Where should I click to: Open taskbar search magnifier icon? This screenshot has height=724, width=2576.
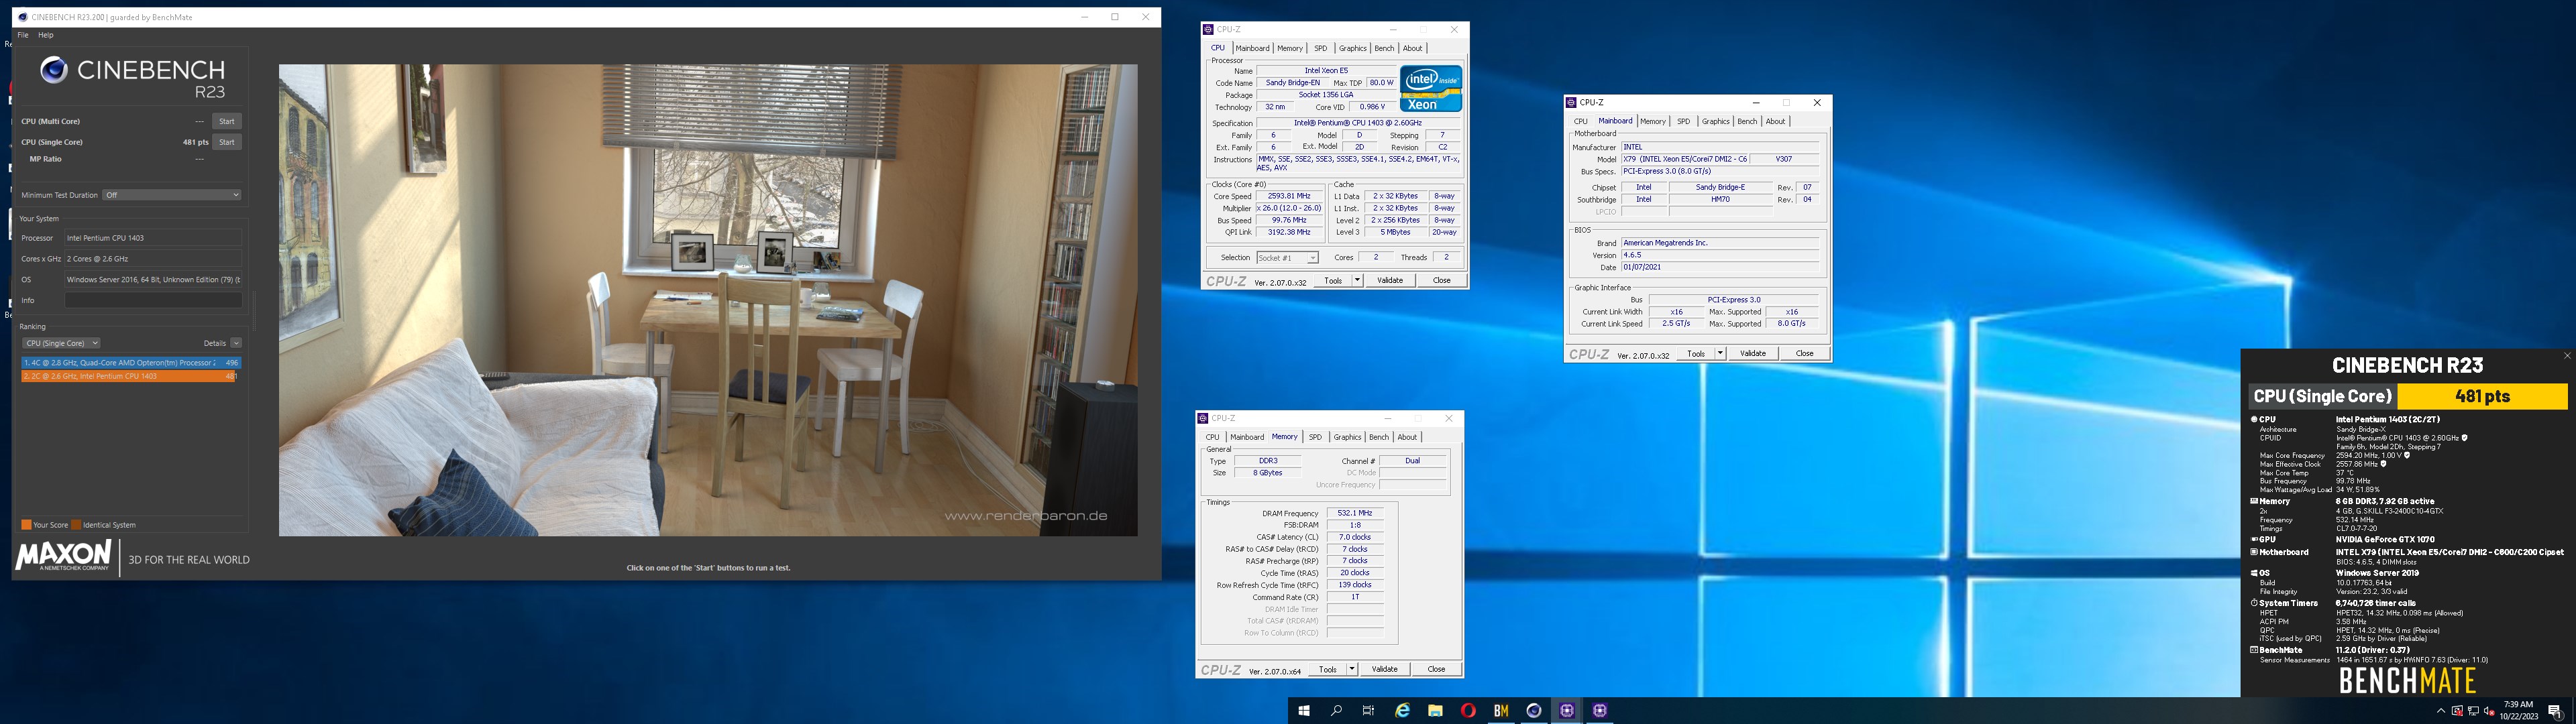(1336, 711)
